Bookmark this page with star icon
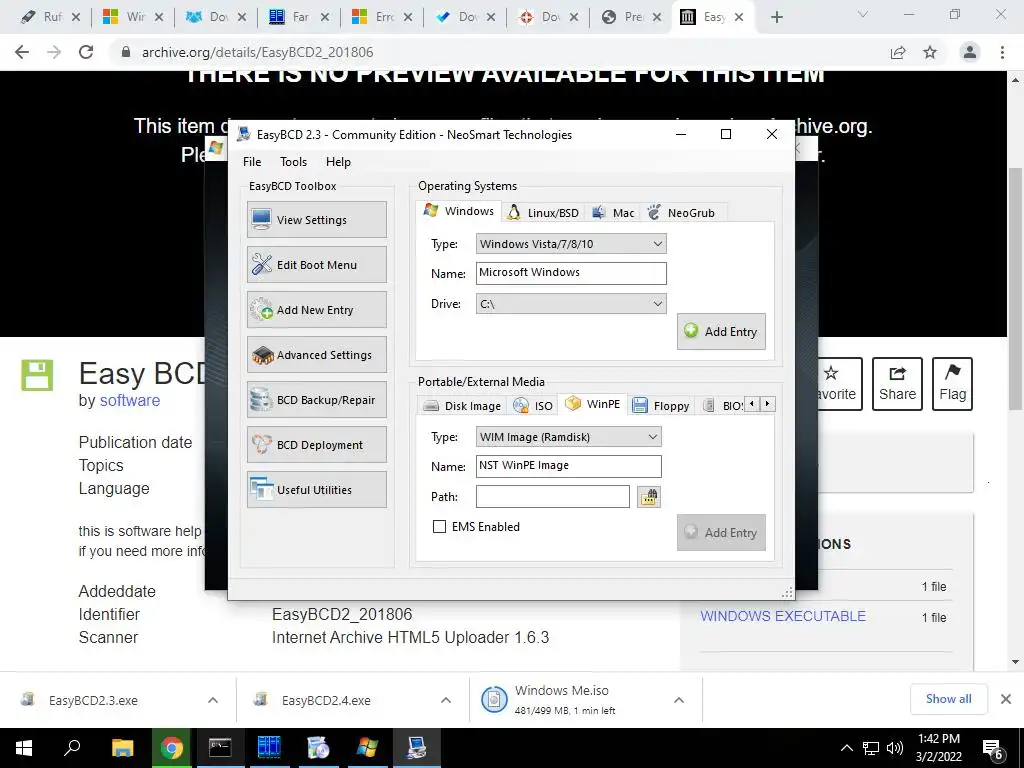Viewport: 1024px width, 768px height. coord(930,52)
